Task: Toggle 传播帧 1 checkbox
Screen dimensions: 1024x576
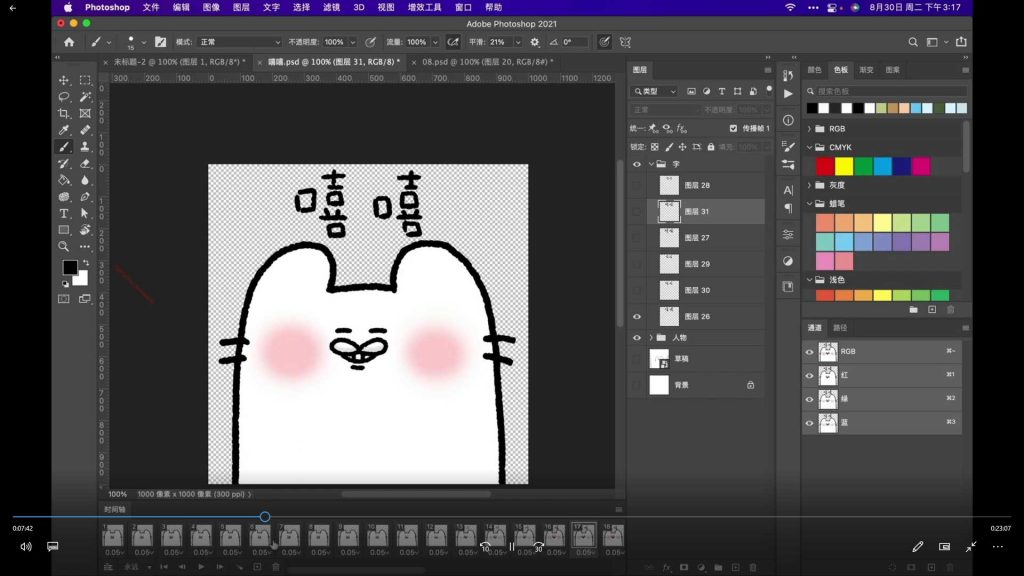Action: (x=734, y=129)
